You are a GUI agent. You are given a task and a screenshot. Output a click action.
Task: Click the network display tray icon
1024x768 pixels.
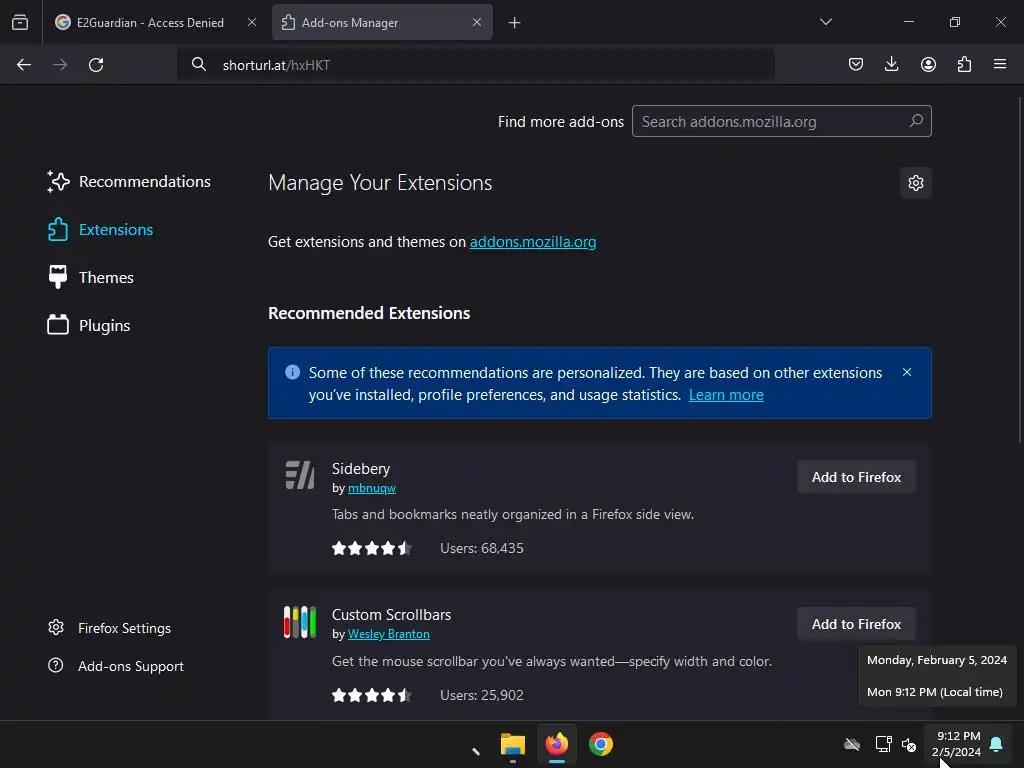(x=883, y=744)
